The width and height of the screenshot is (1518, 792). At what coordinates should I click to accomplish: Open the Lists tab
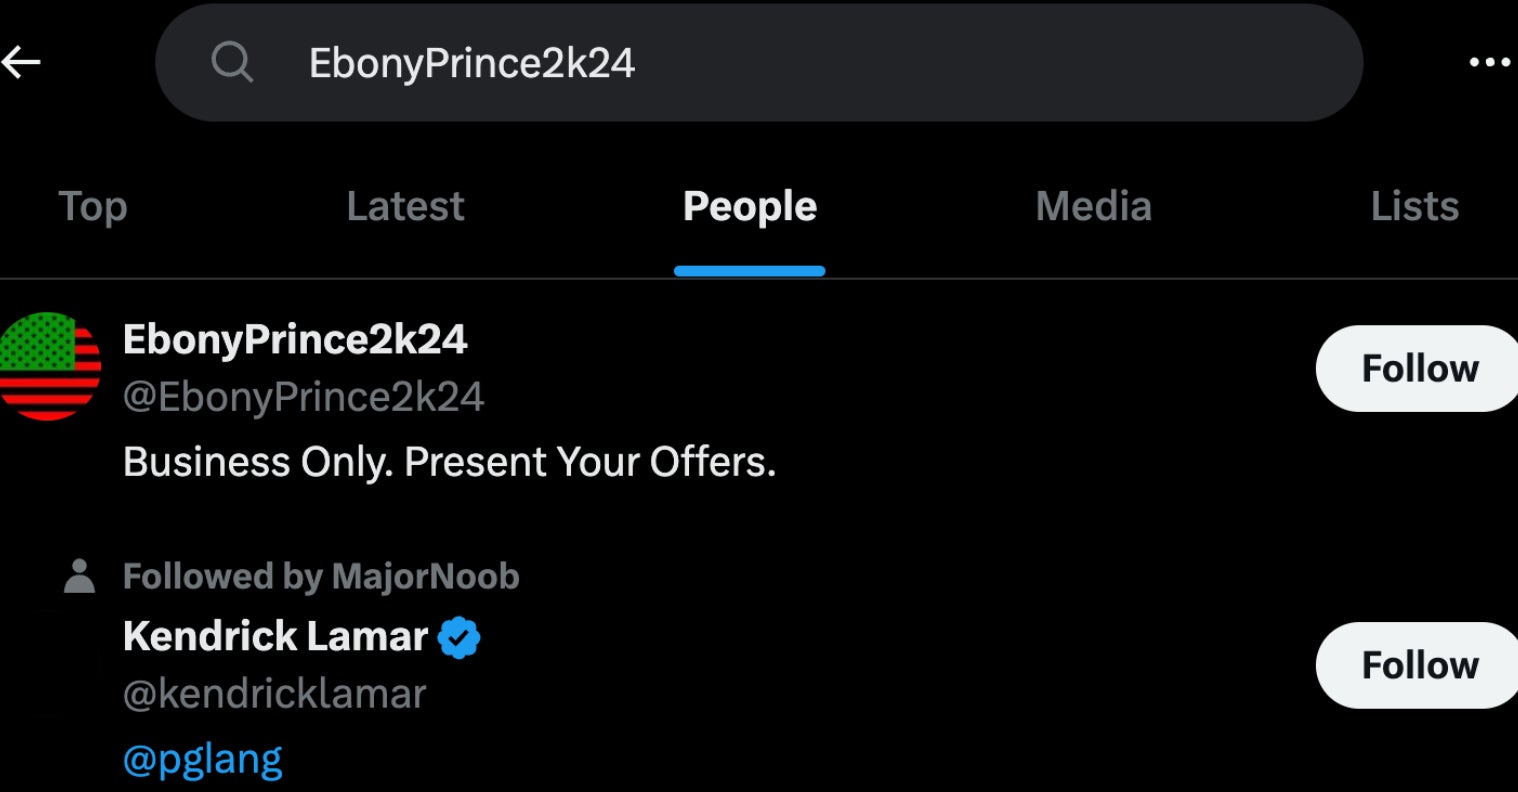coord(1414,207)
